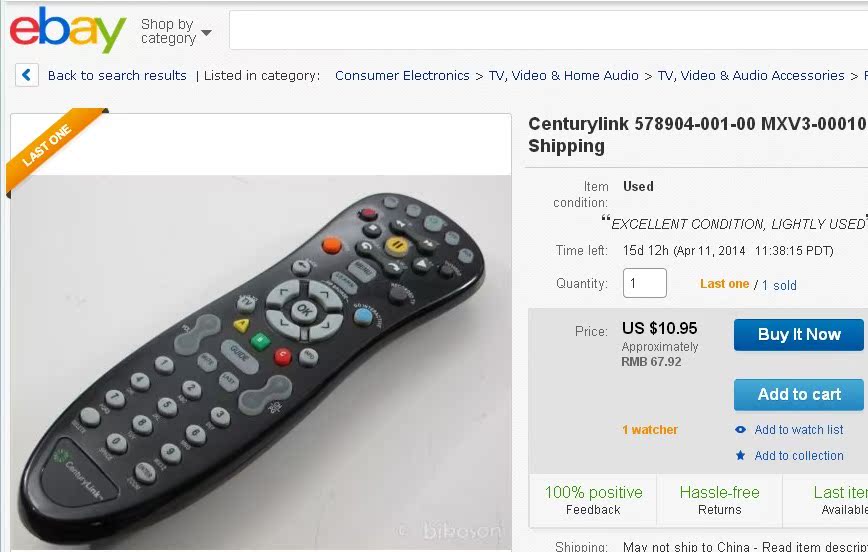The width and height of the screenshot is (868, 552).
Task: Click in the eBay search box
Action: coord(548,30)
